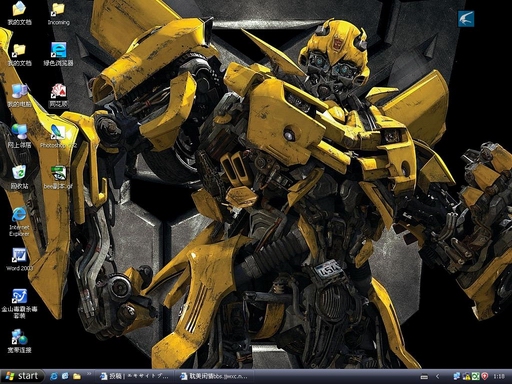Select the bee GIF file icon
This screenshot has width=512, height=384.
[58, 177]
